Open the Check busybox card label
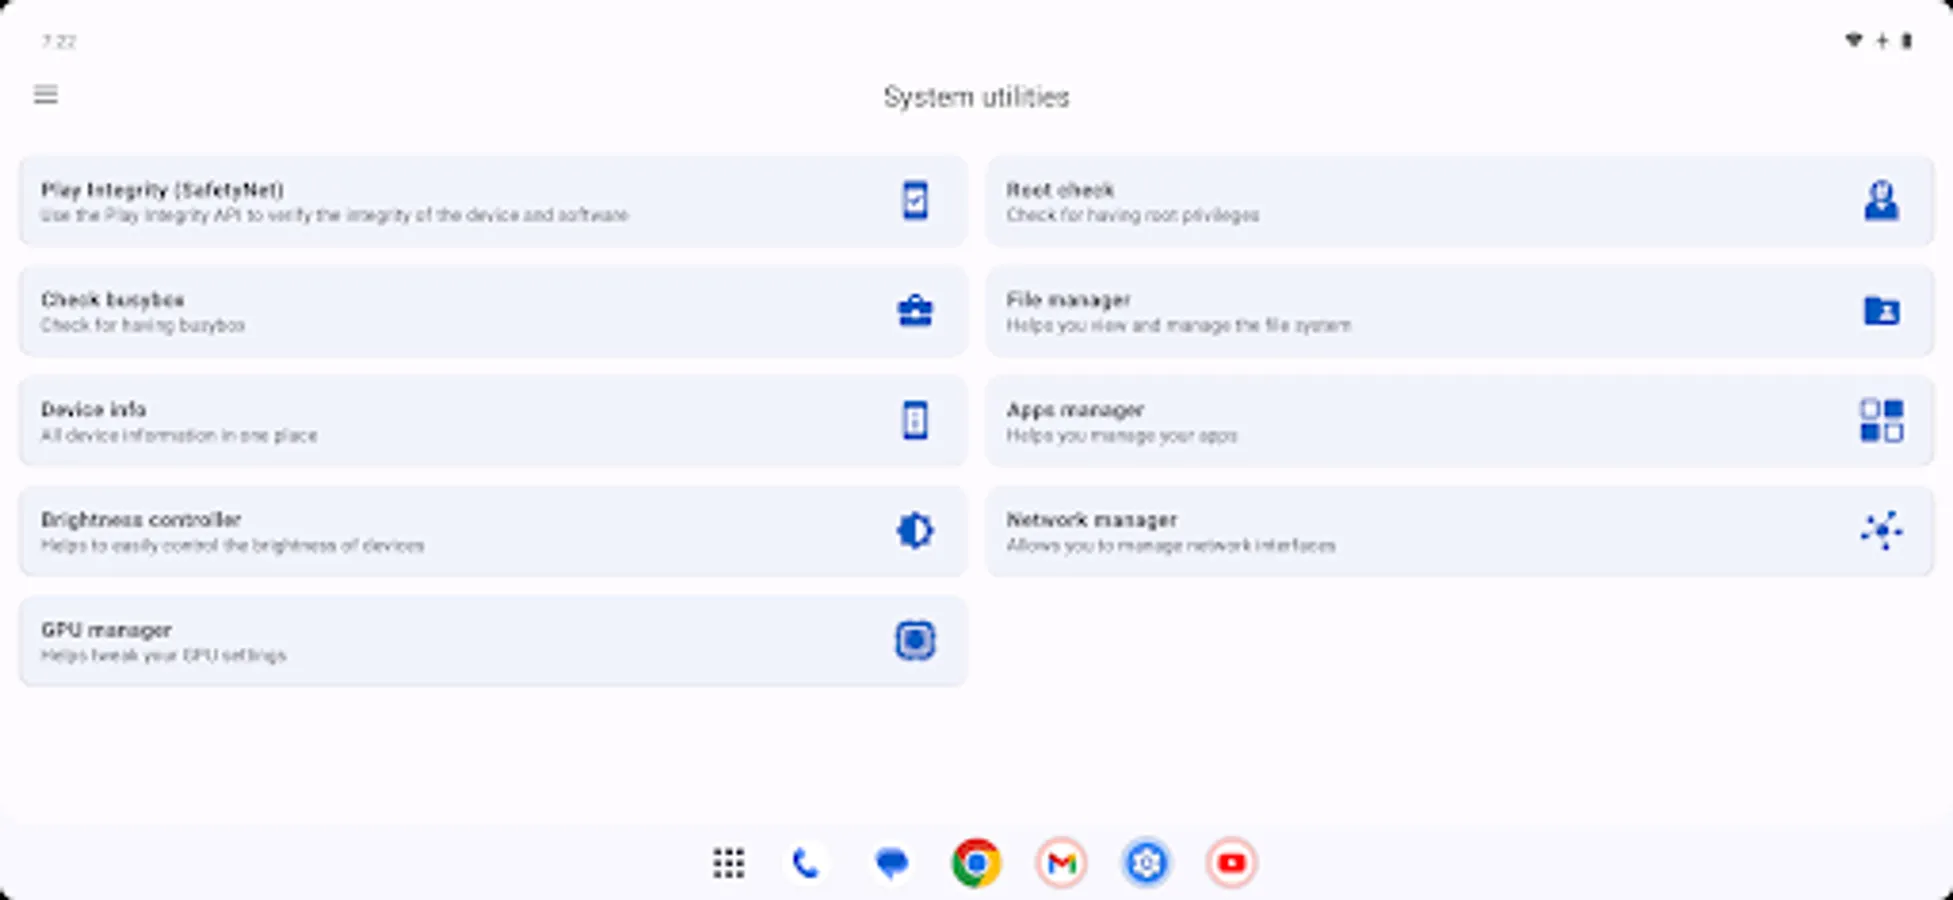1953x900 pixels. coord(113,300)
